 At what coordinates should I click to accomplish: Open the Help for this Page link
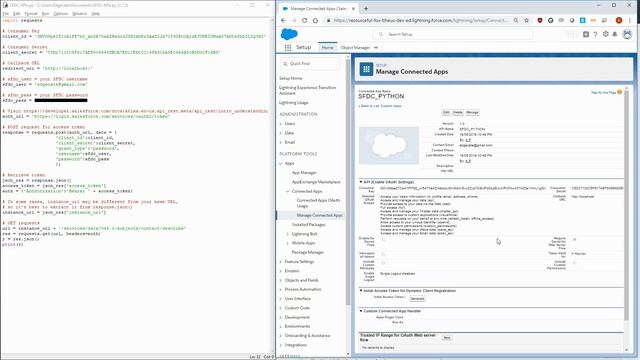click(x=604, y=93)
